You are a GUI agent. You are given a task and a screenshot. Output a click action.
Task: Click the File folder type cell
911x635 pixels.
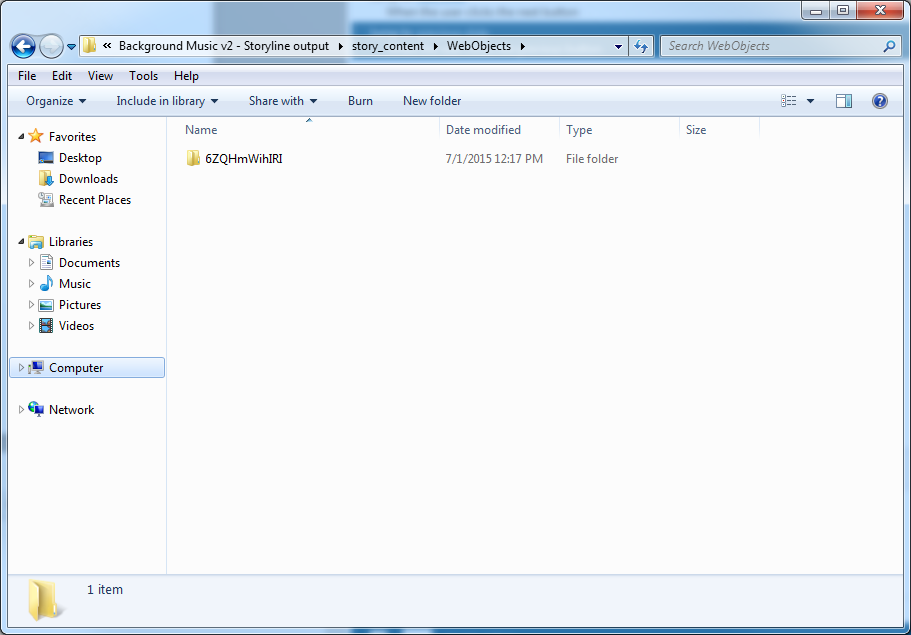591,159
